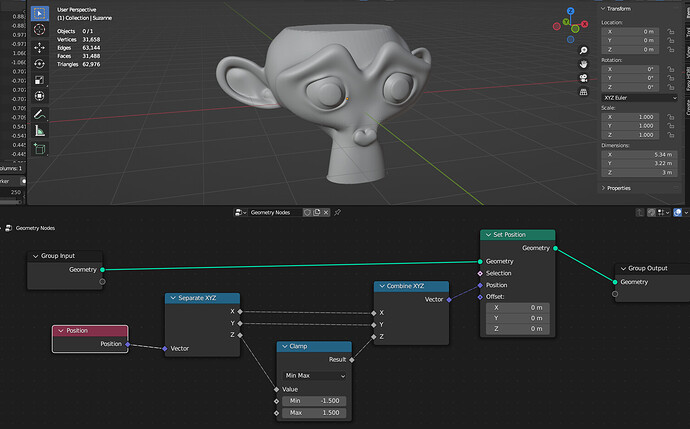Screen dimensions: 690x429
Task: Click the fake user shield icon
Action: [307, 213]
